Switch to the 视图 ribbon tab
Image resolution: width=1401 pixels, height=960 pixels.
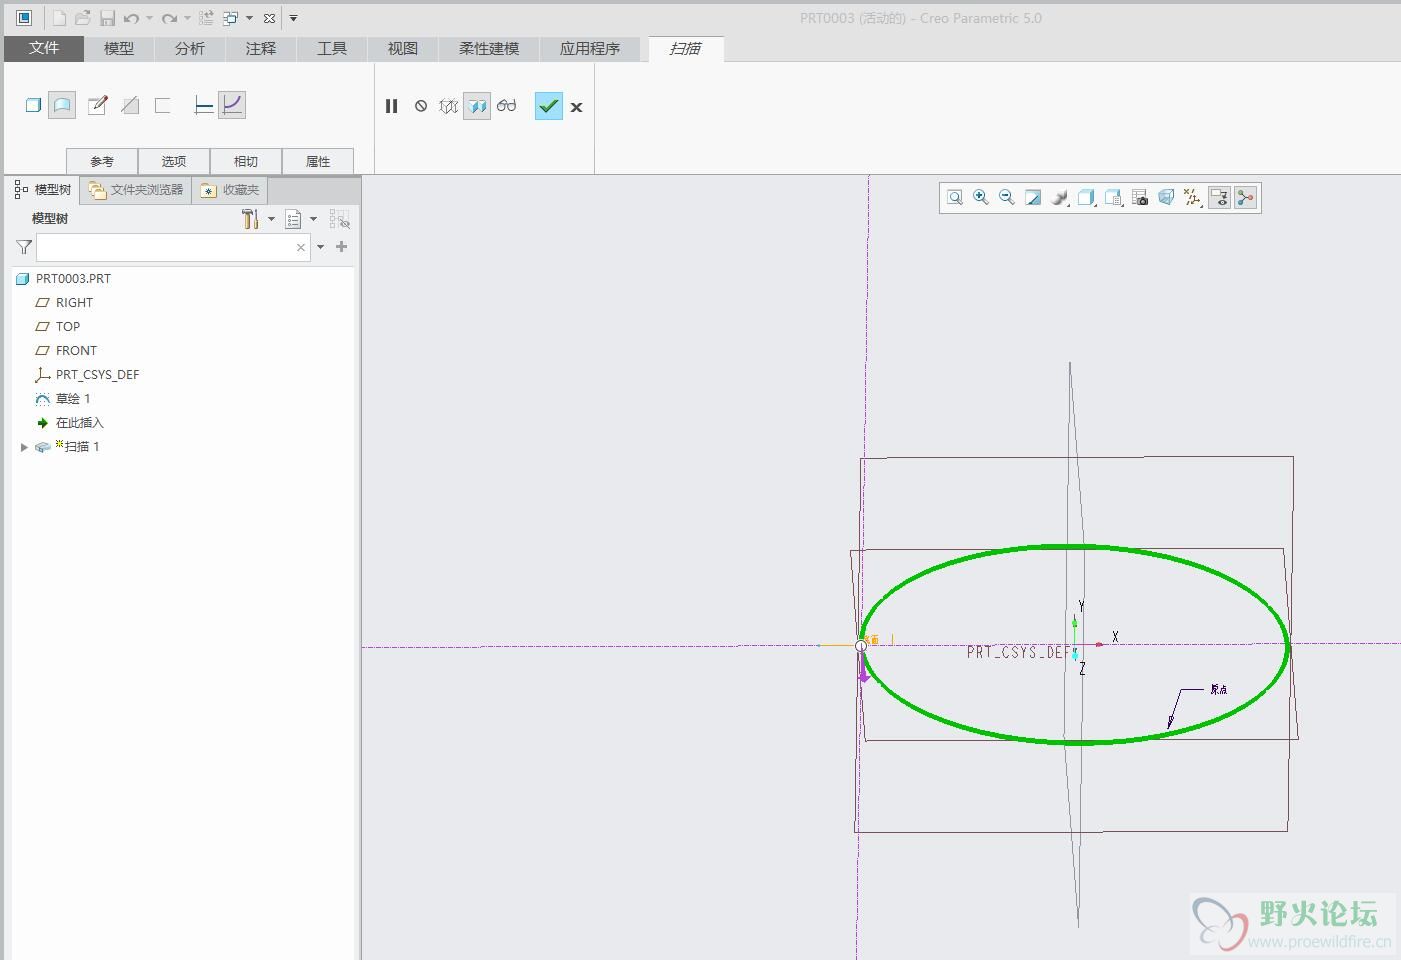[x=403, y=48]
